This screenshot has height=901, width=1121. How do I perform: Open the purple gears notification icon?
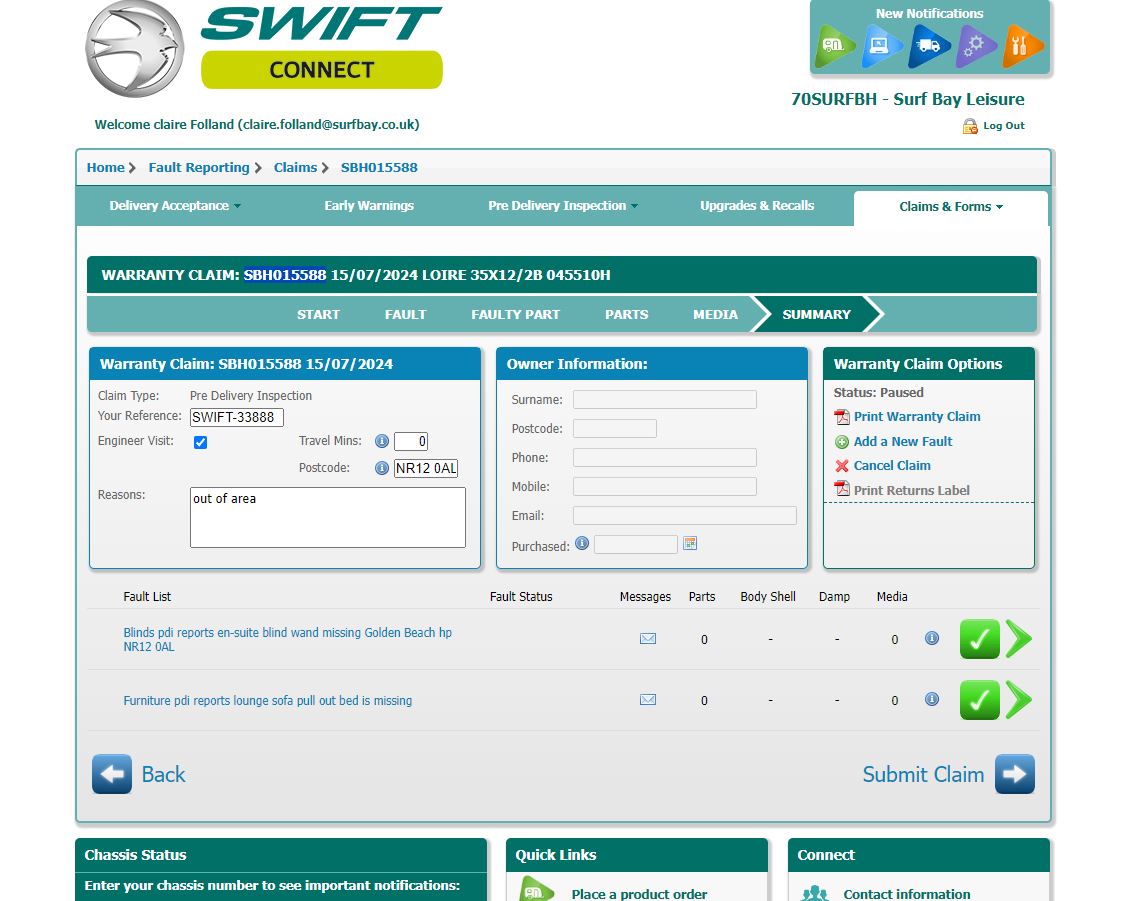click(975, 46)
